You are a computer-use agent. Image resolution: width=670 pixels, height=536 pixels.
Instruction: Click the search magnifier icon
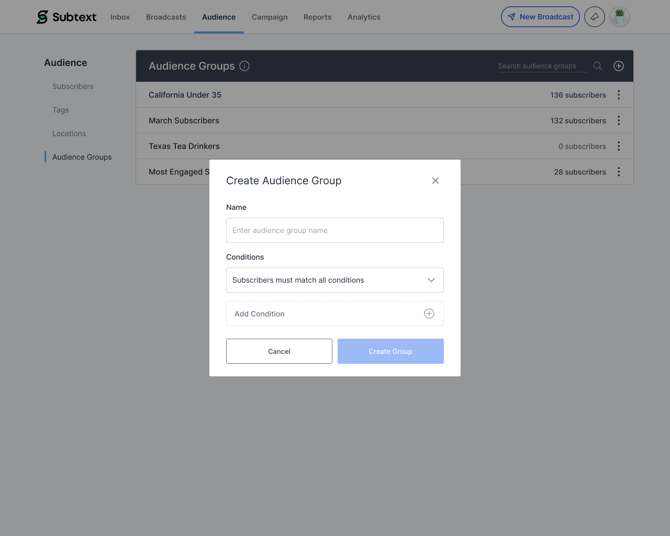[x=598, y=66]
